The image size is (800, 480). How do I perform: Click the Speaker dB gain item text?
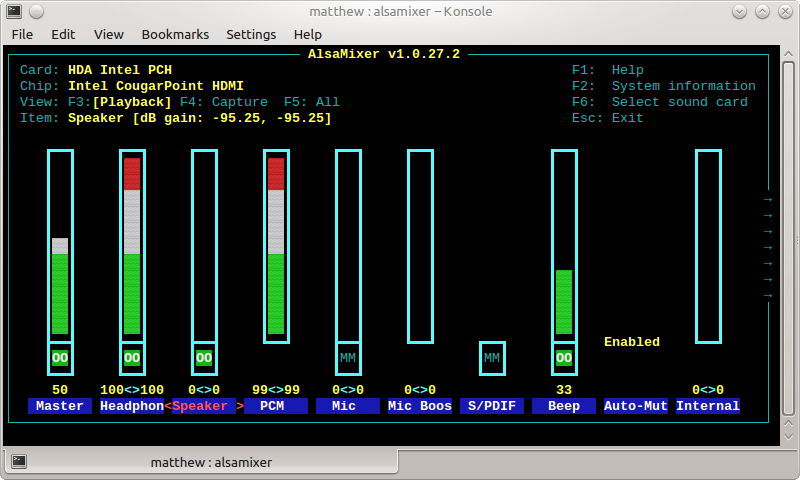199,118
